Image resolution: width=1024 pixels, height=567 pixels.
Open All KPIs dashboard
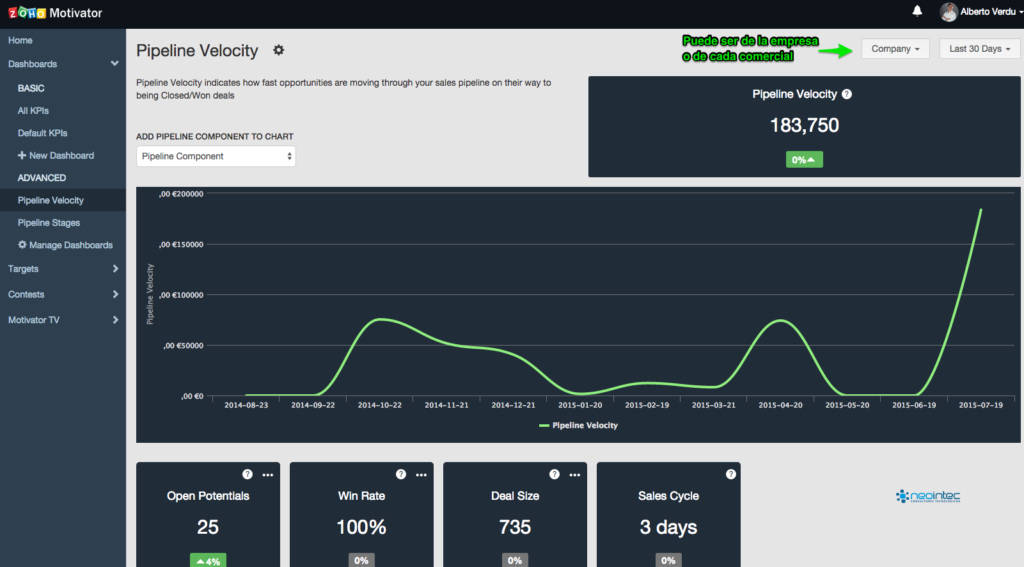(33, 111)
